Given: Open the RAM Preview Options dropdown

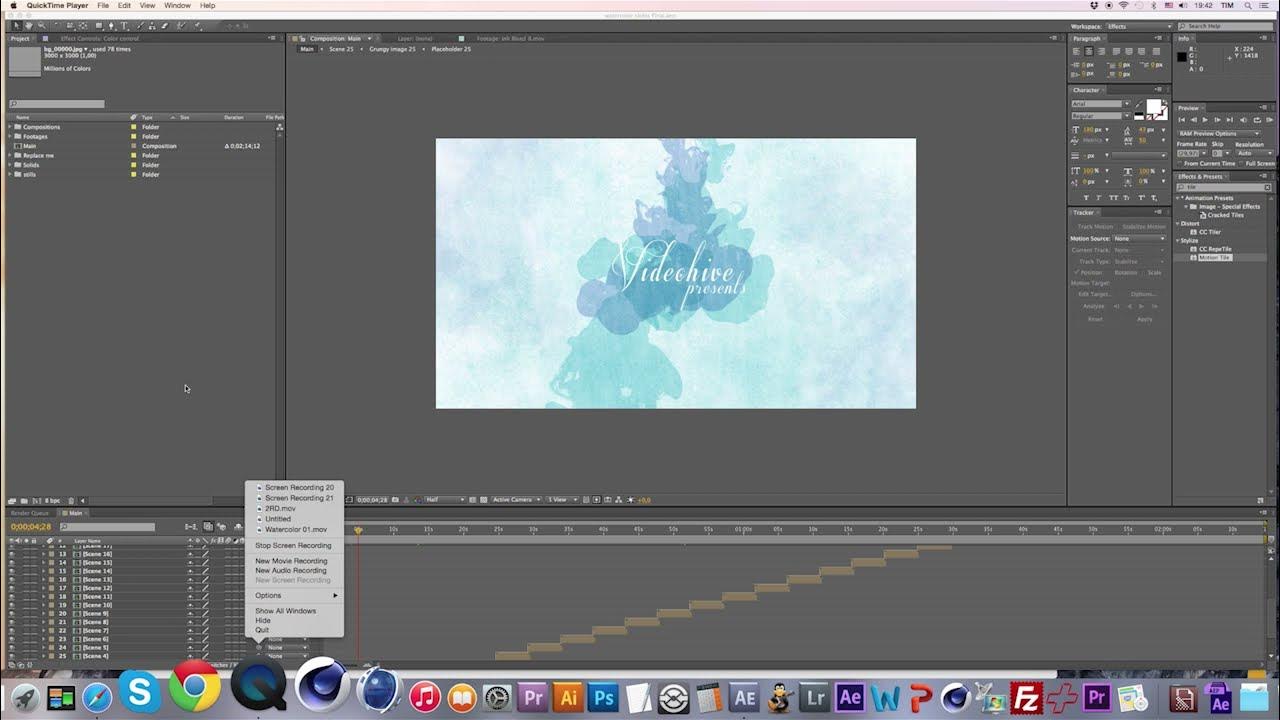Looking at the screenshot, I should (x=1218, y=133).
